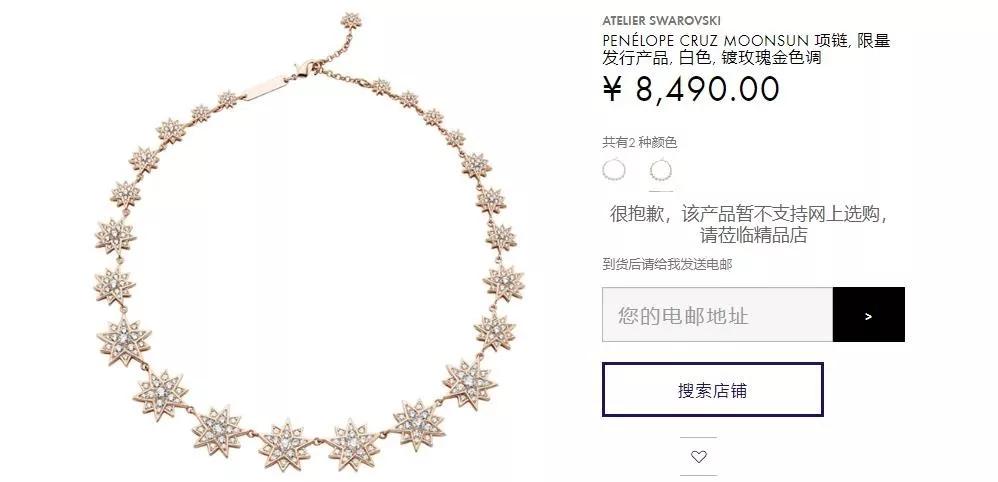Image resolution: width=998 pixels, height=482 pixels.
Task: Click the 共有2 种颜色 color count label
Action: point(640,143)
